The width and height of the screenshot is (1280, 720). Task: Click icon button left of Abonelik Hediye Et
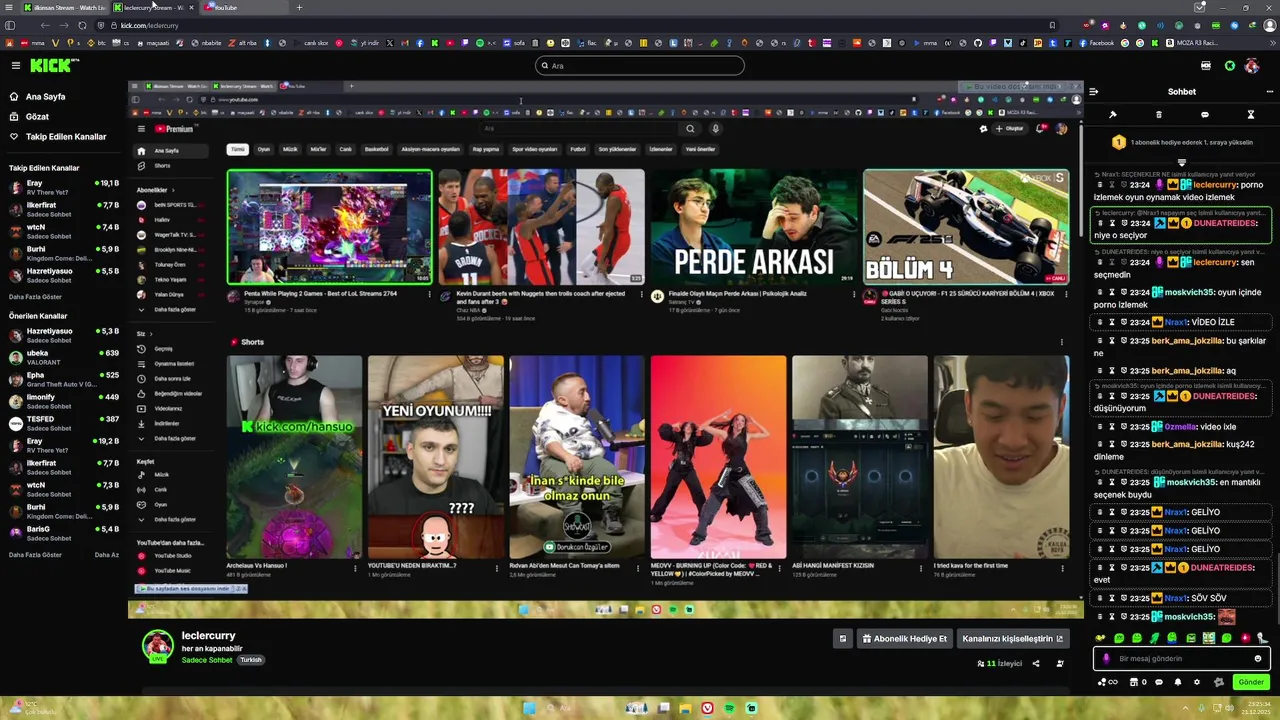[842, 639]
